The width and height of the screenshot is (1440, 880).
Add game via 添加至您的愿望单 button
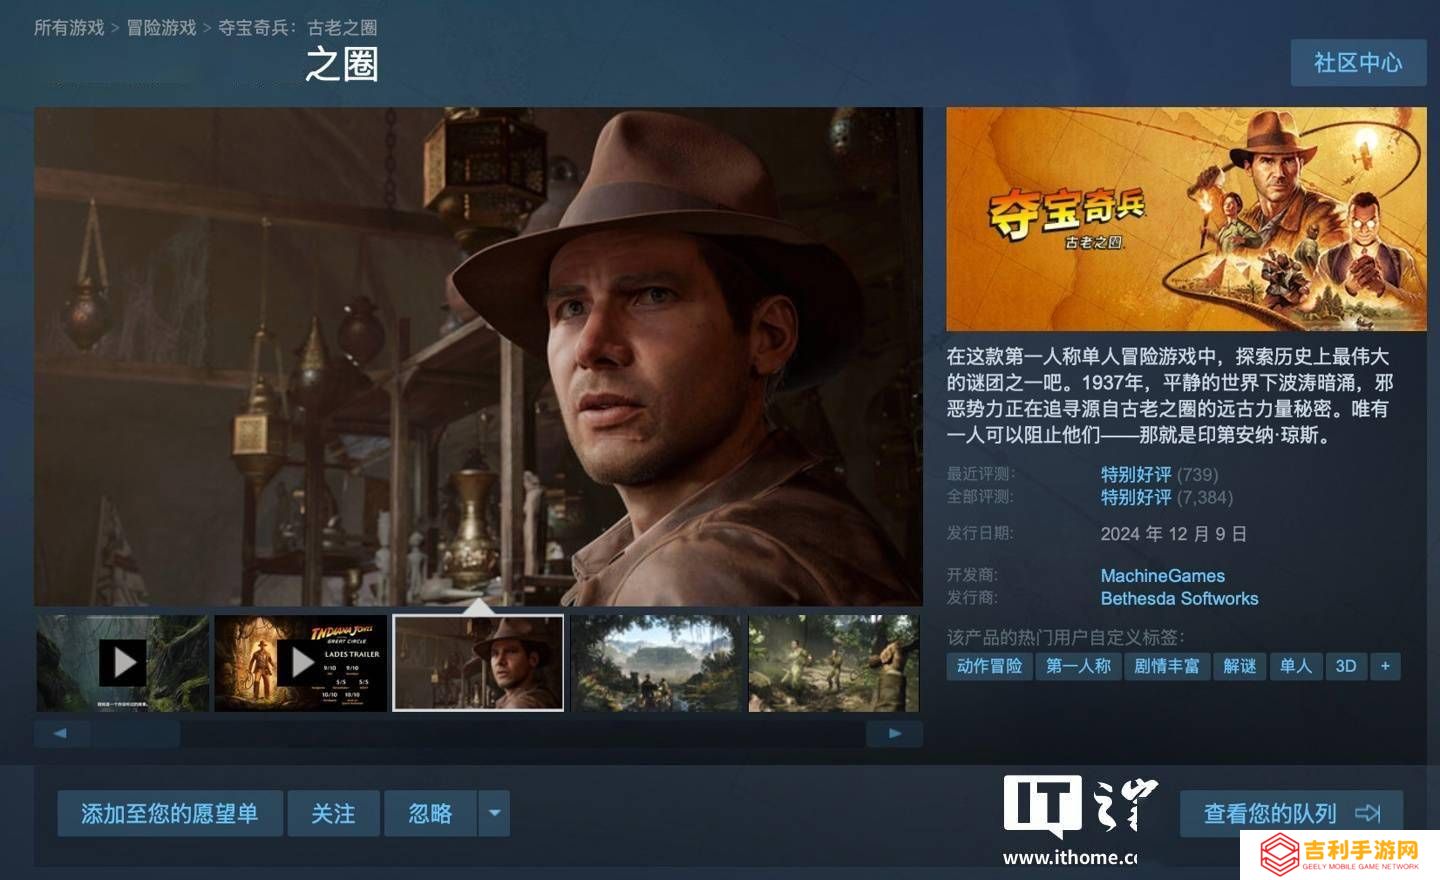(x=170, y=813)
